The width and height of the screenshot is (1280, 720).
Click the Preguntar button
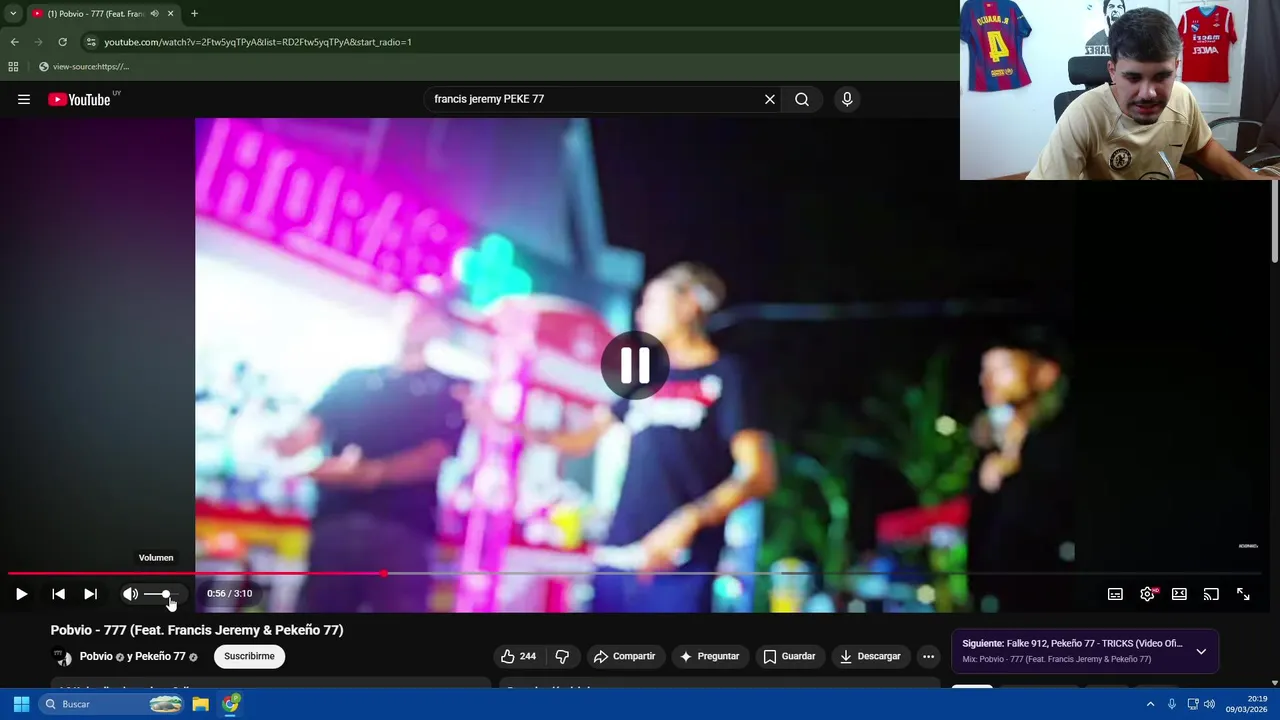pyautogui.click(x=709, y=656)
